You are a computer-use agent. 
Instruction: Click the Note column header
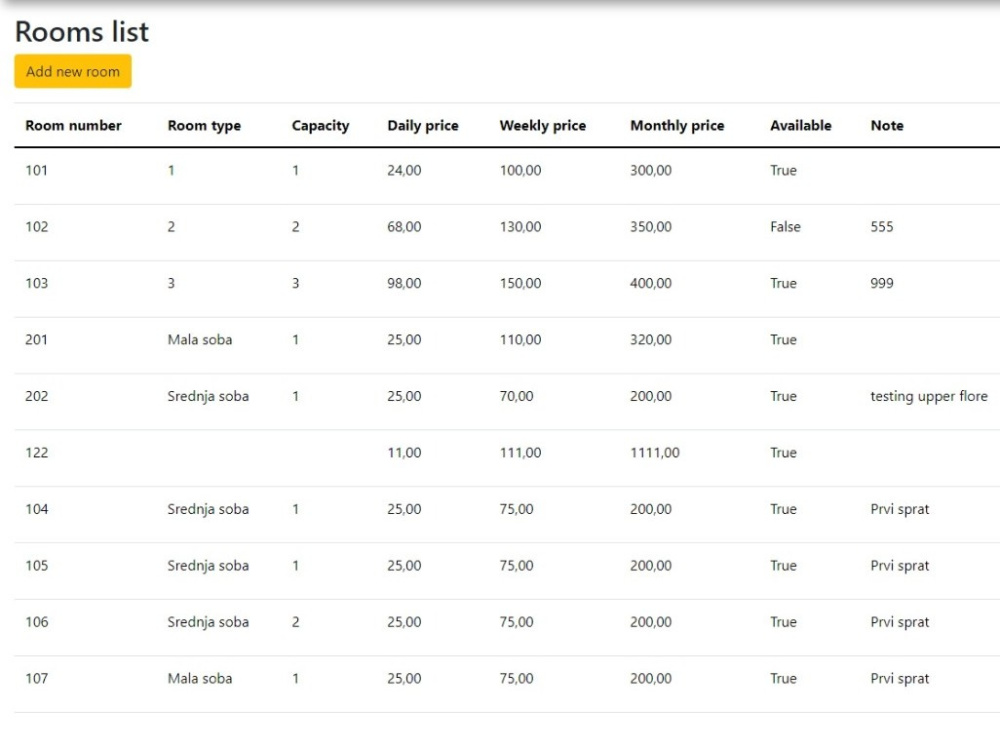(886, 126)
